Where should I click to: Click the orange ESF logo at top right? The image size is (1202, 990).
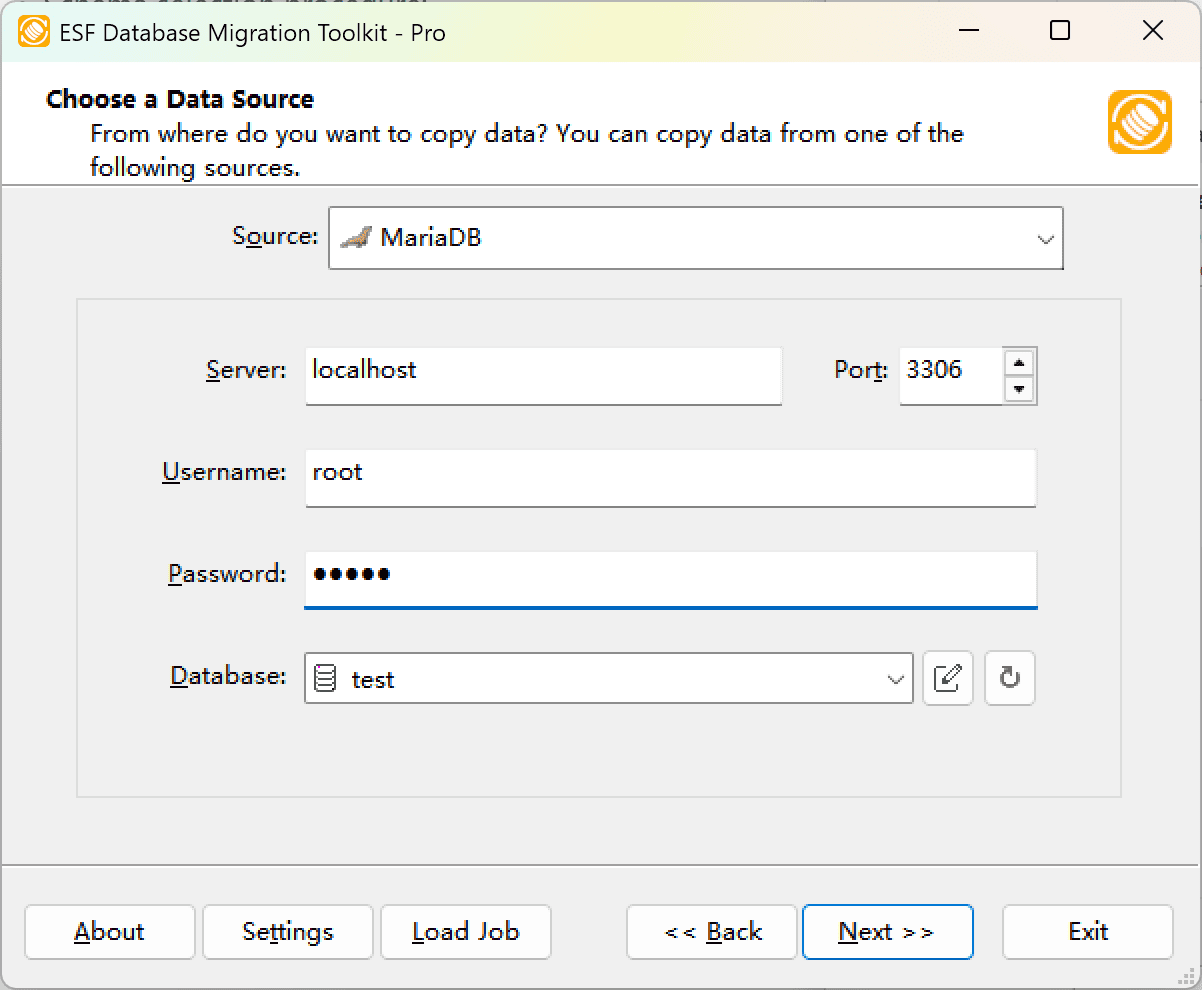(1139, 123)
